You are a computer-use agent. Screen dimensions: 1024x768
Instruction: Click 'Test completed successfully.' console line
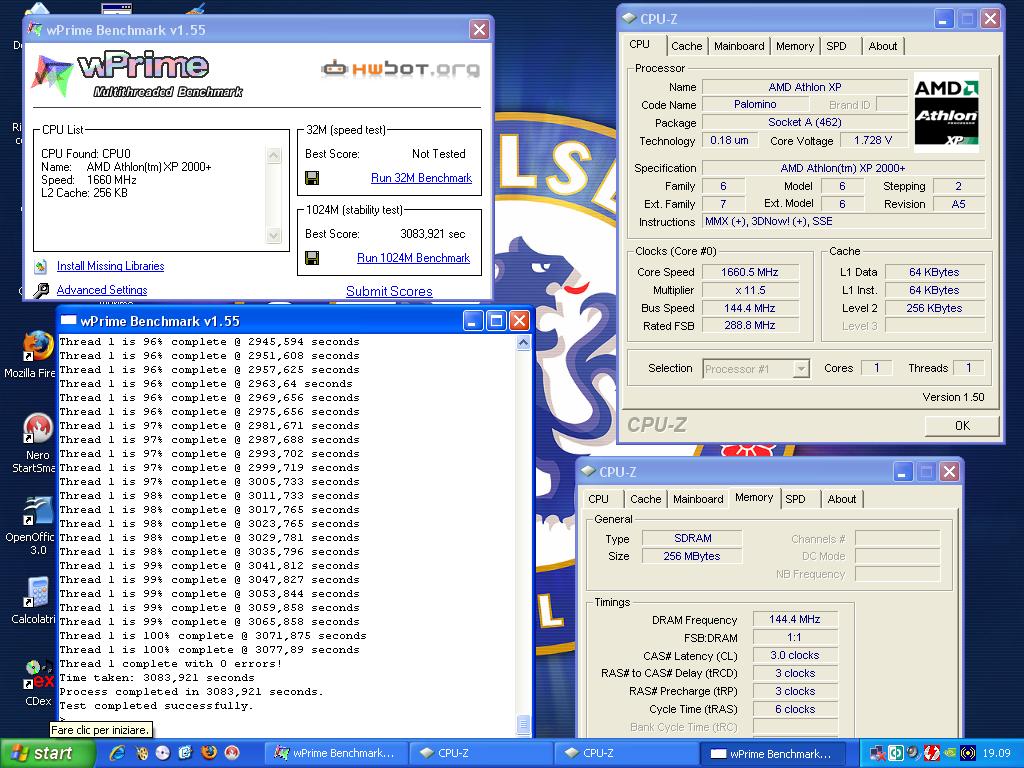[156, 706]
